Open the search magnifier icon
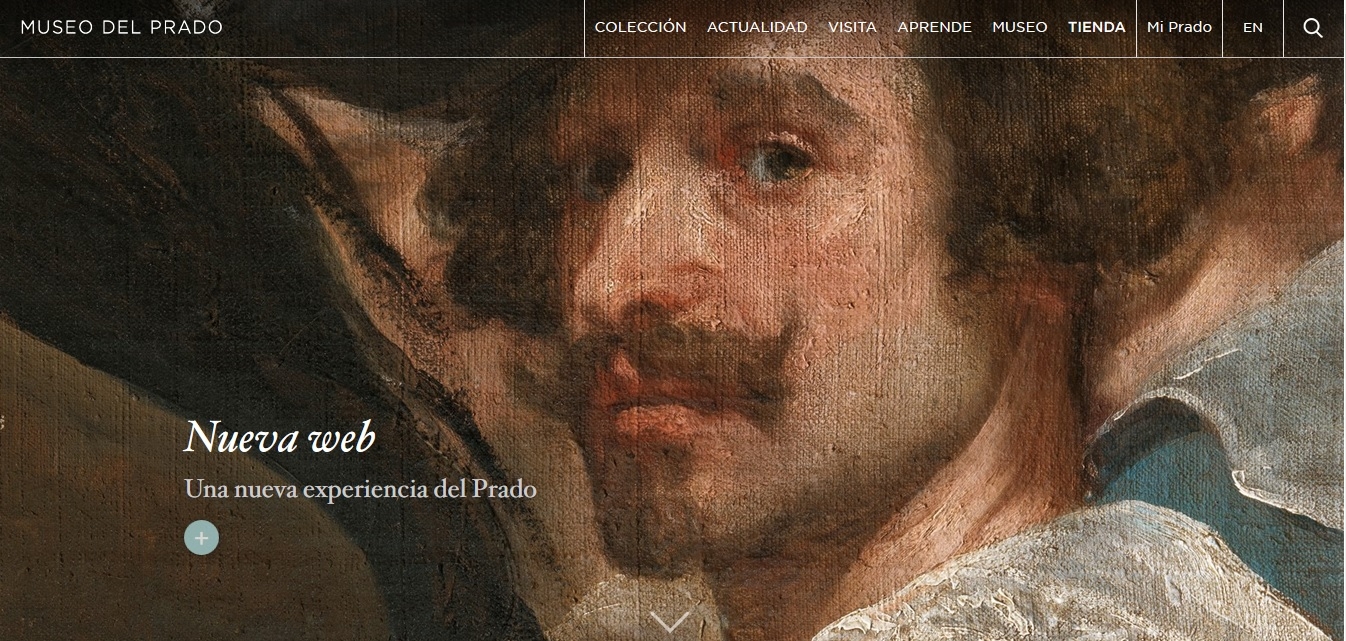This screenshot has width=1346, height=641. pyautogui.click(x=1313, y=28)
